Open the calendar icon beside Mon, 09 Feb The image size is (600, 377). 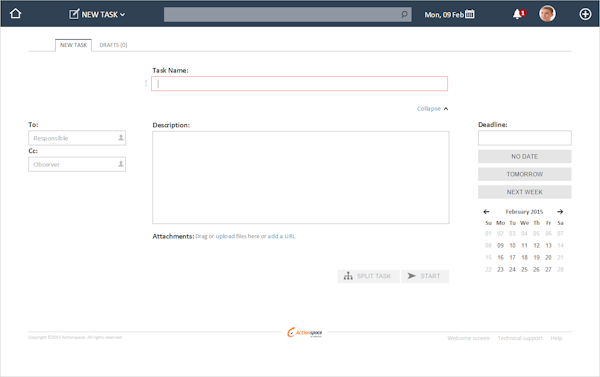470,14
